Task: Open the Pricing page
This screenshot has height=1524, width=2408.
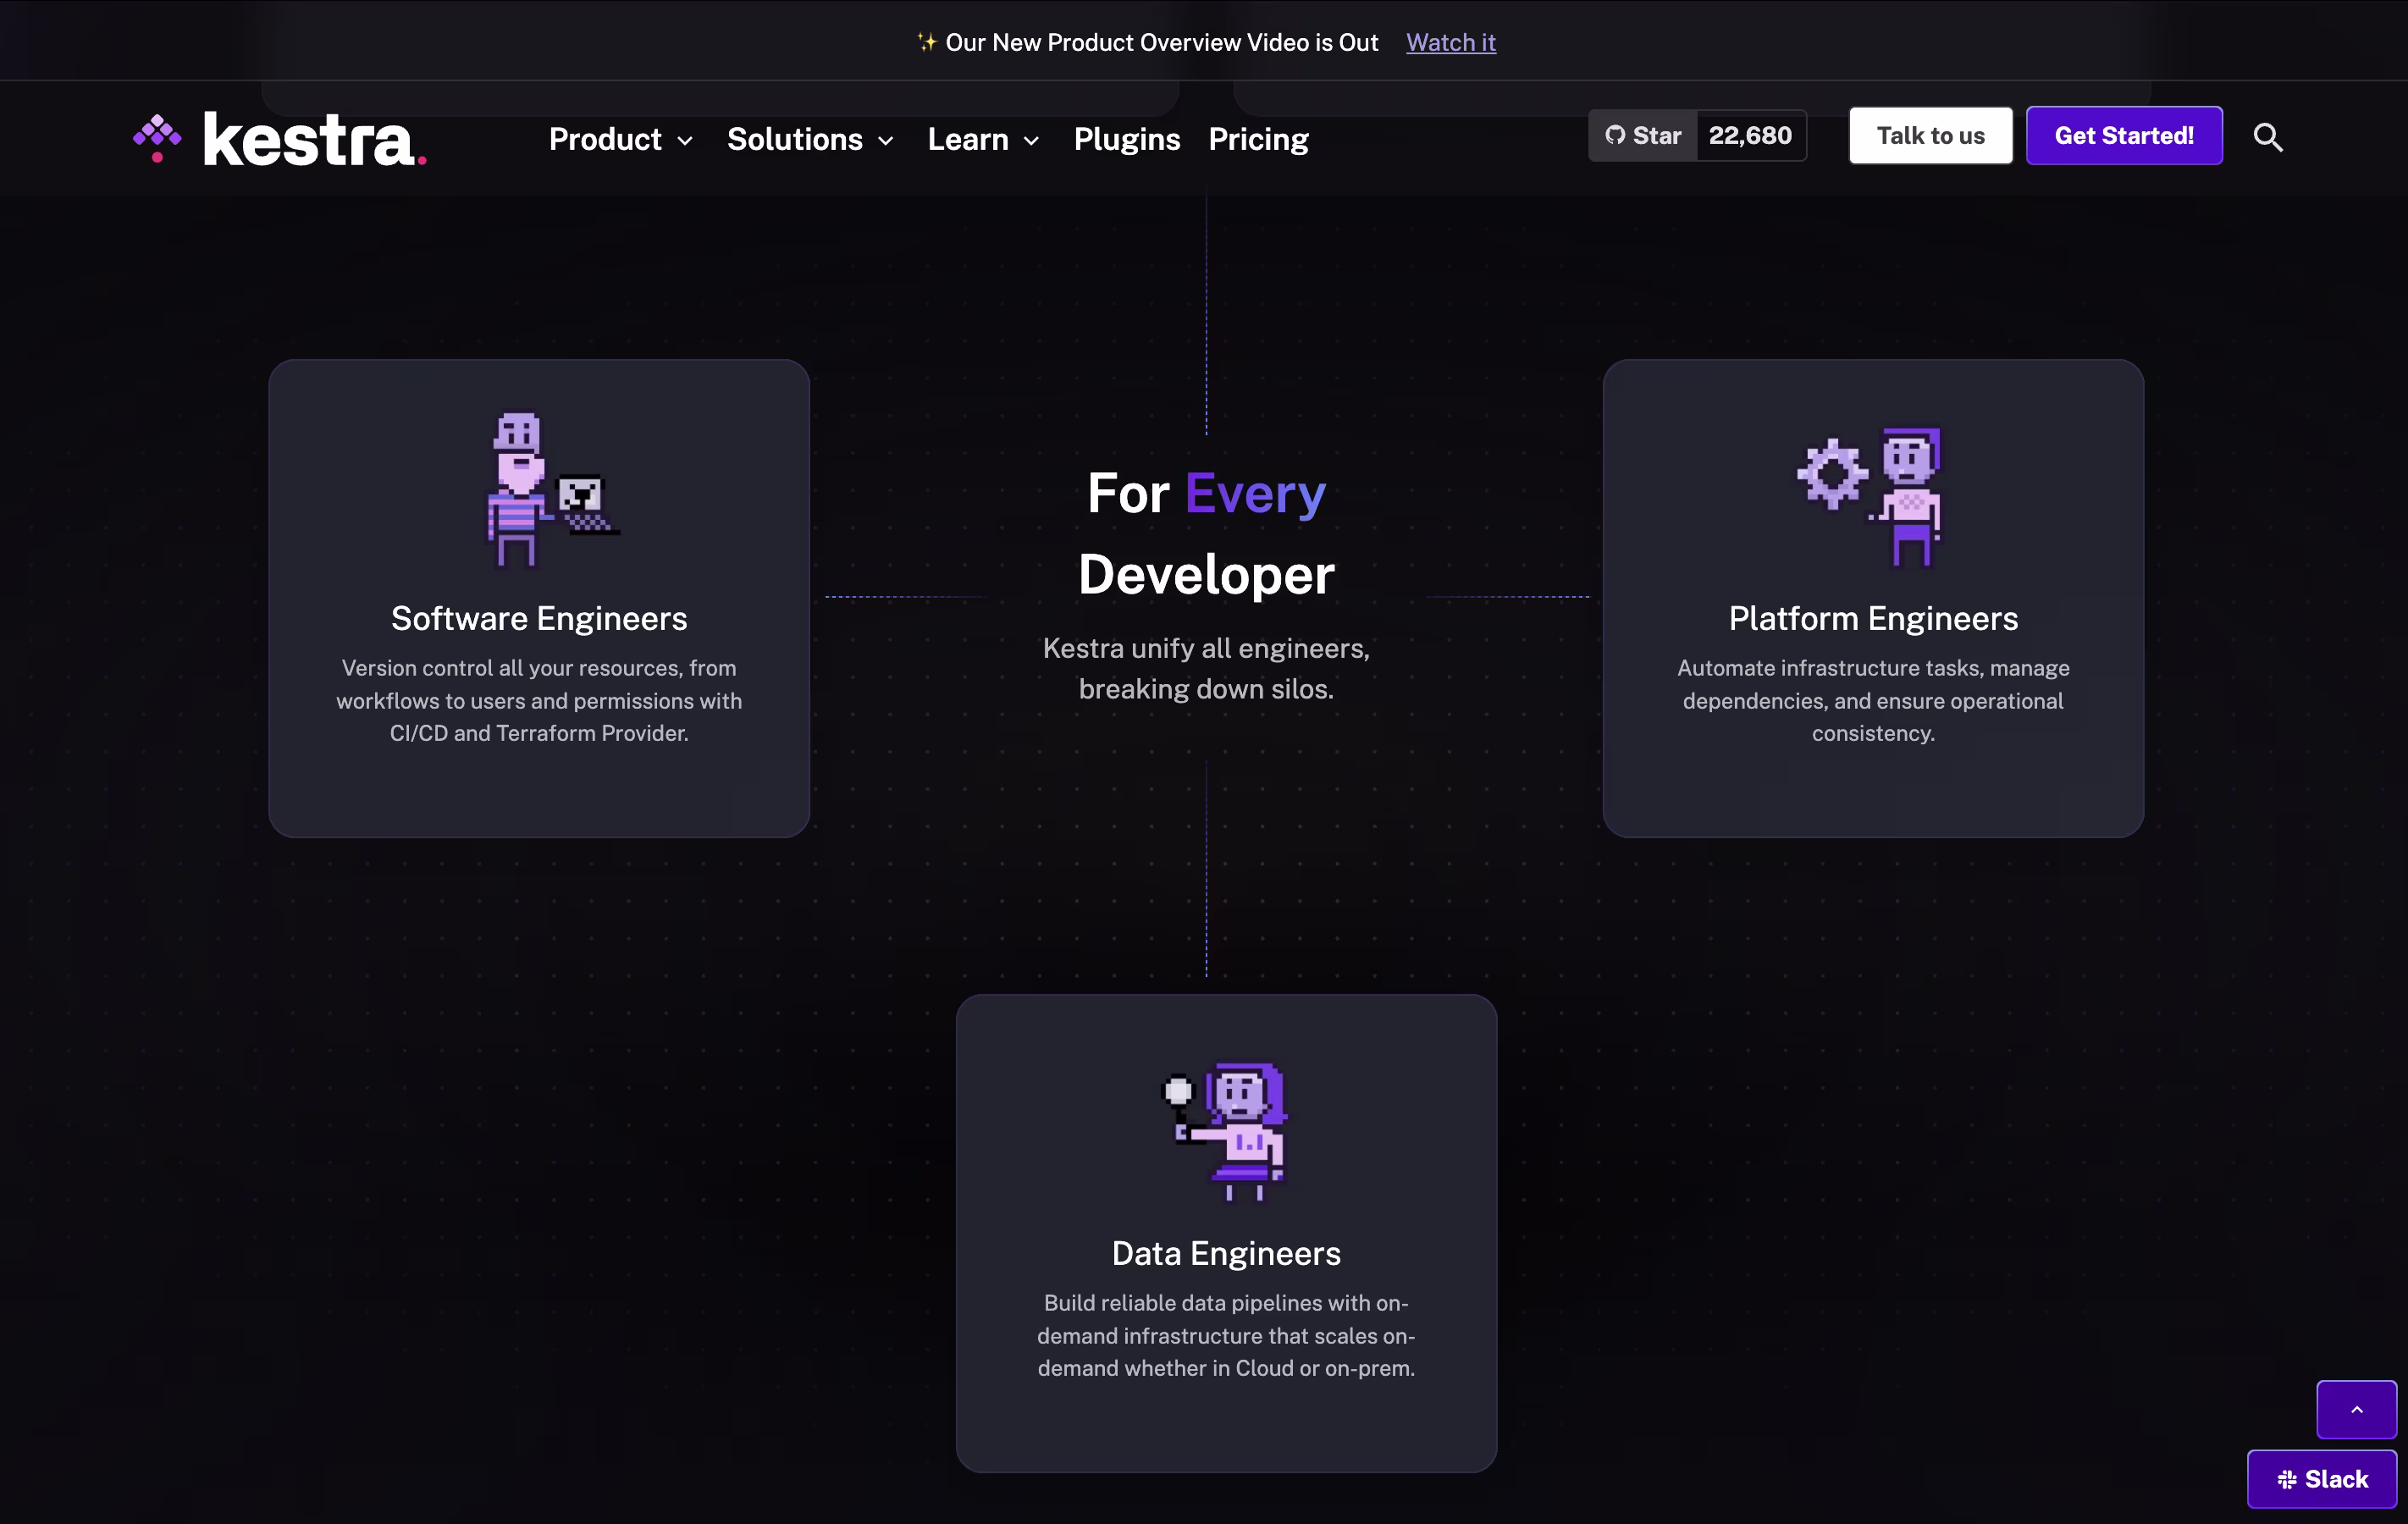Action: (x=1258, y=139)
